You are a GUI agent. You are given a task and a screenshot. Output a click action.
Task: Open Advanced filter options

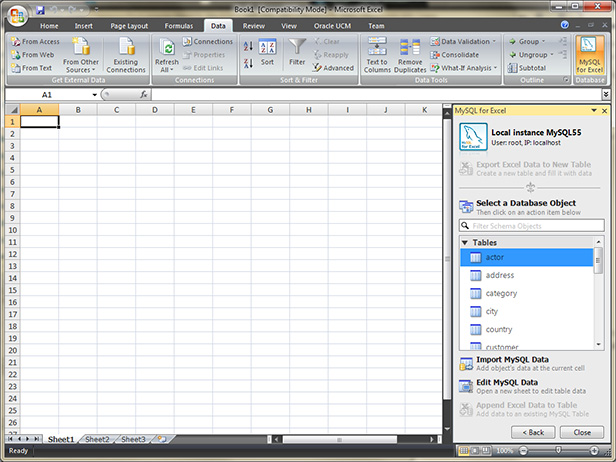[x=334, y=68]
